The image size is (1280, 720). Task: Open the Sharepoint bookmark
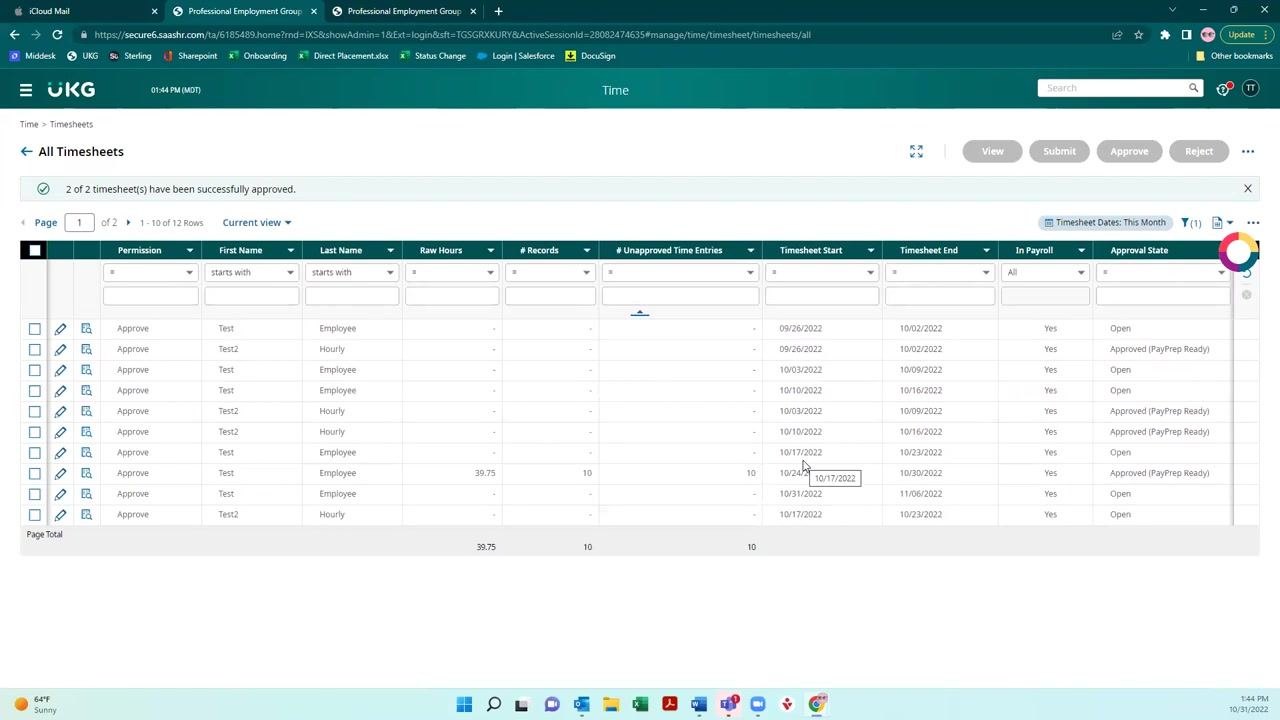click(x=190, y=56)
